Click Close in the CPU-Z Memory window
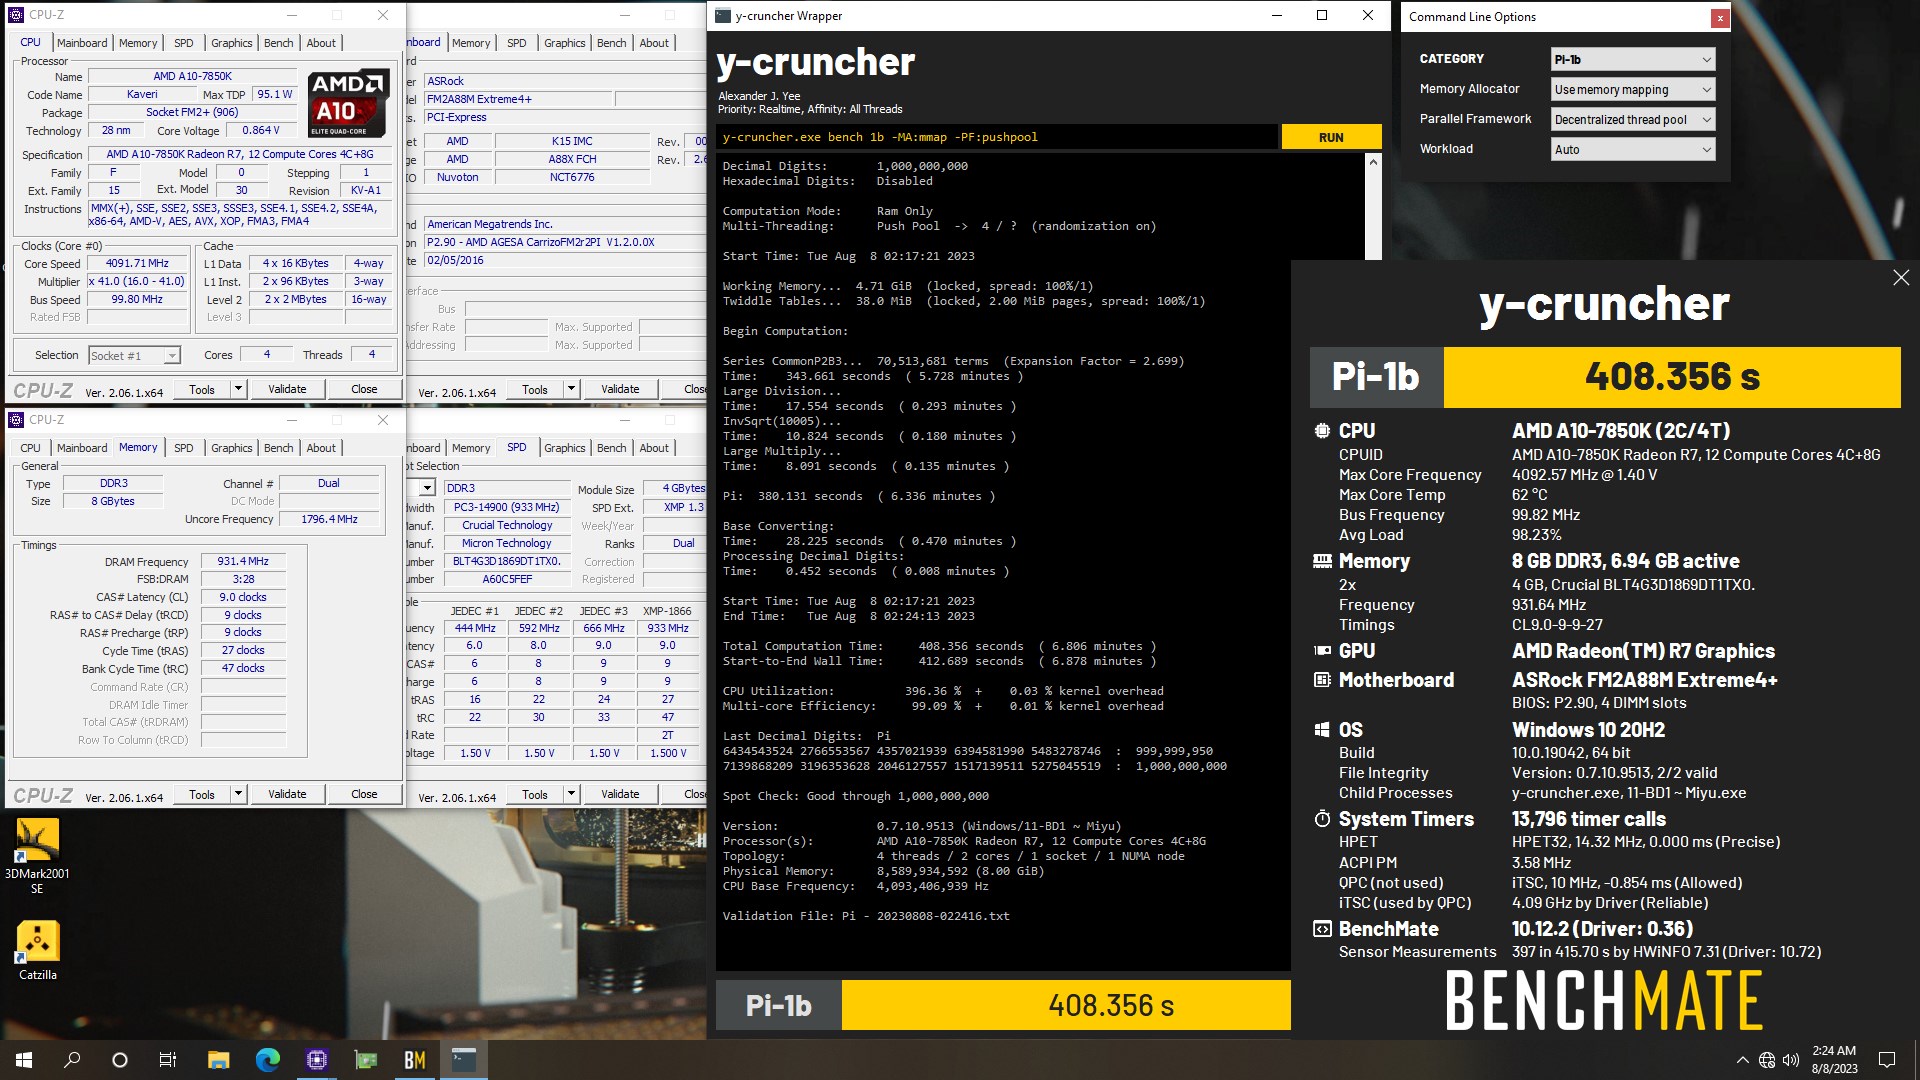 click(x=364, y=794)
